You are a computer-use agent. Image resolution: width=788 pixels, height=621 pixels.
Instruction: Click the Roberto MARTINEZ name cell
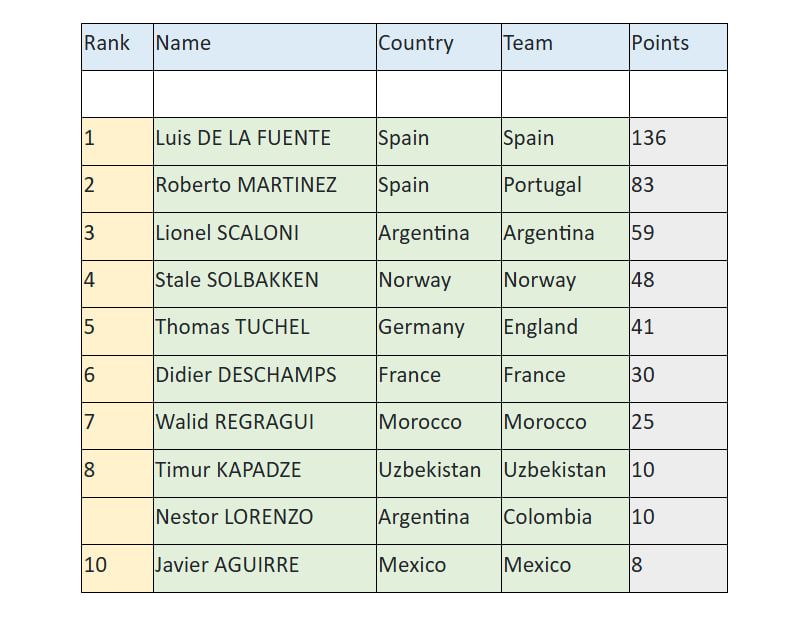click(x=264, y=186)
